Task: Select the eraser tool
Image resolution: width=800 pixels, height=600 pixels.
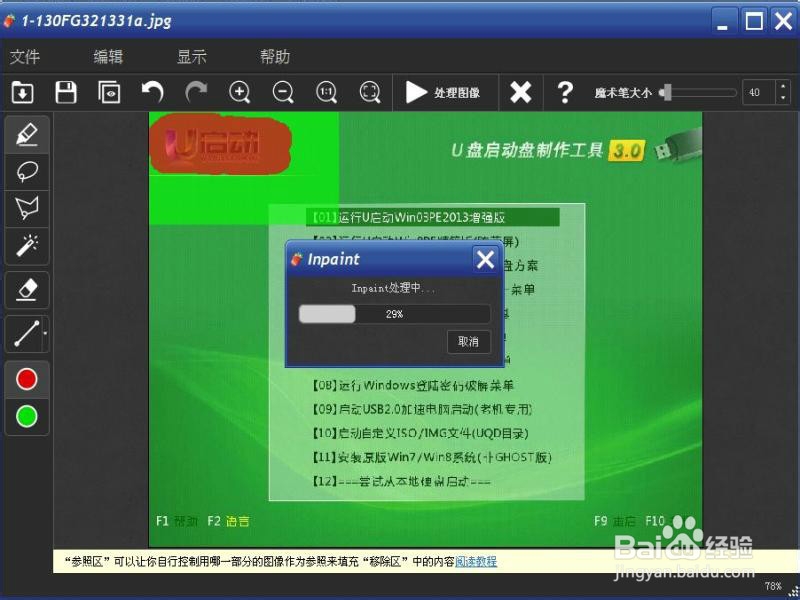Action: click(27, 290)
